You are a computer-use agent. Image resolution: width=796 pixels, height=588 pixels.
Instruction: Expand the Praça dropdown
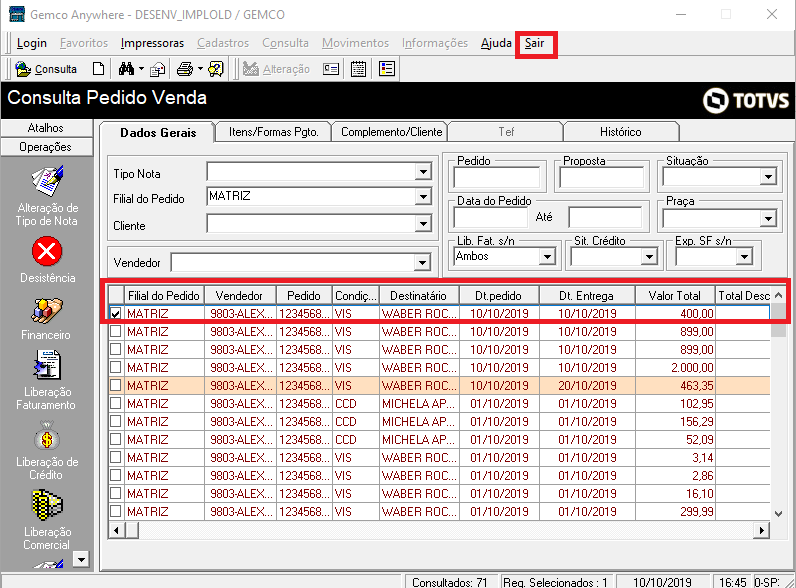769,218
